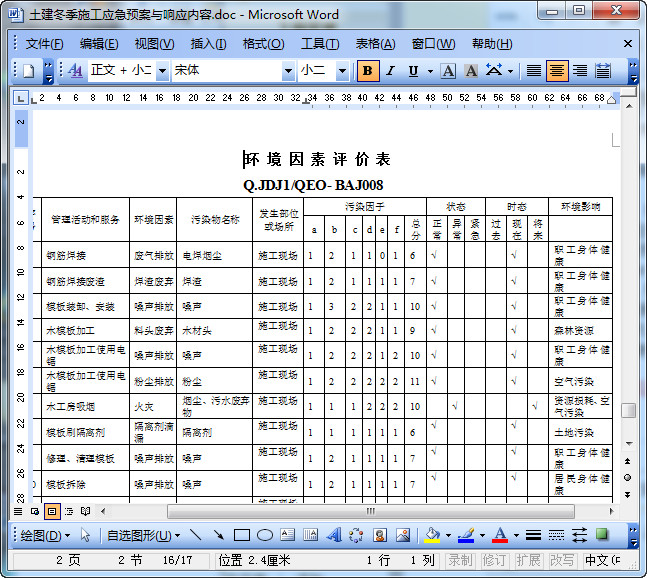Apply the blue line color

466,535
